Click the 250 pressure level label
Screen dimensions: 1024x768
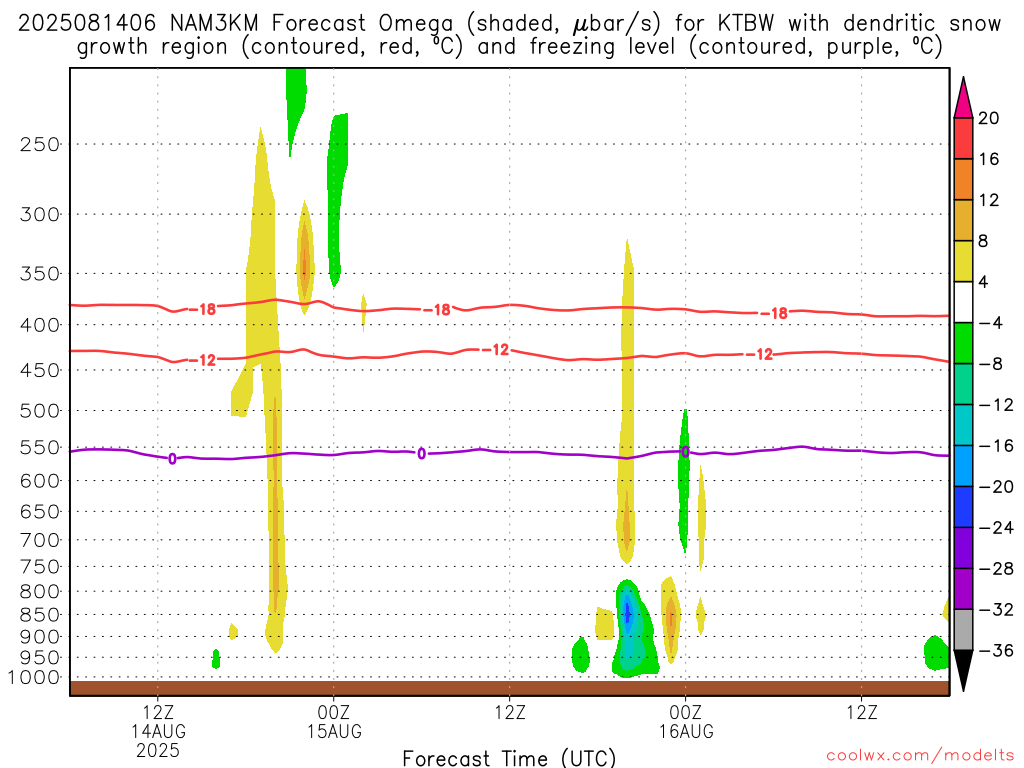pyautogui.click(x=40, y=144)
